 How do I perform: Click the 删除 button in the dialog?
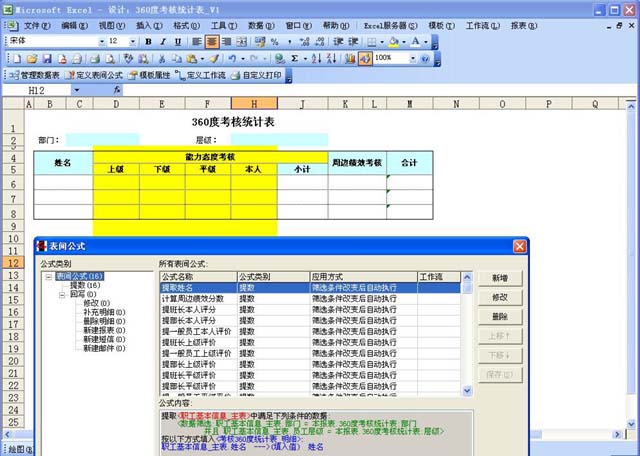pos(500,316)
